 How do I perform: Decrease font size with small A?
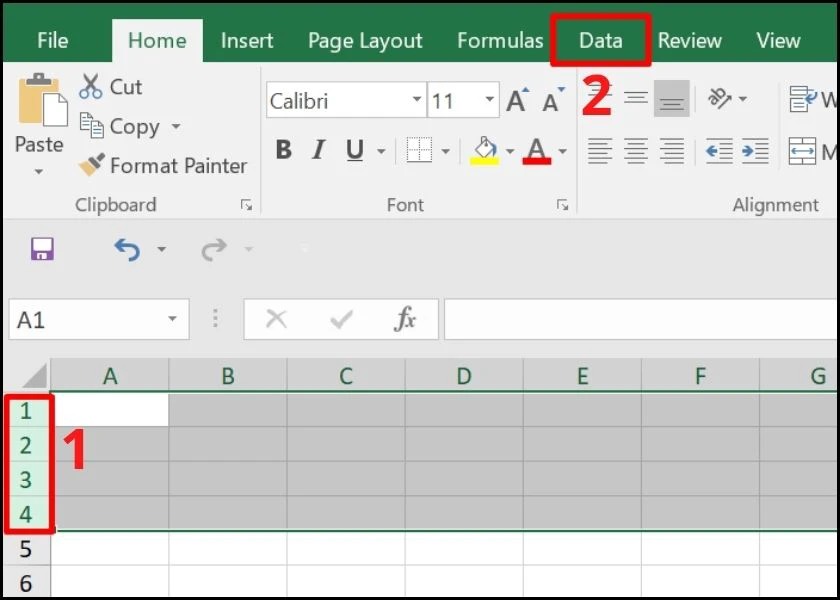point(553,100)
